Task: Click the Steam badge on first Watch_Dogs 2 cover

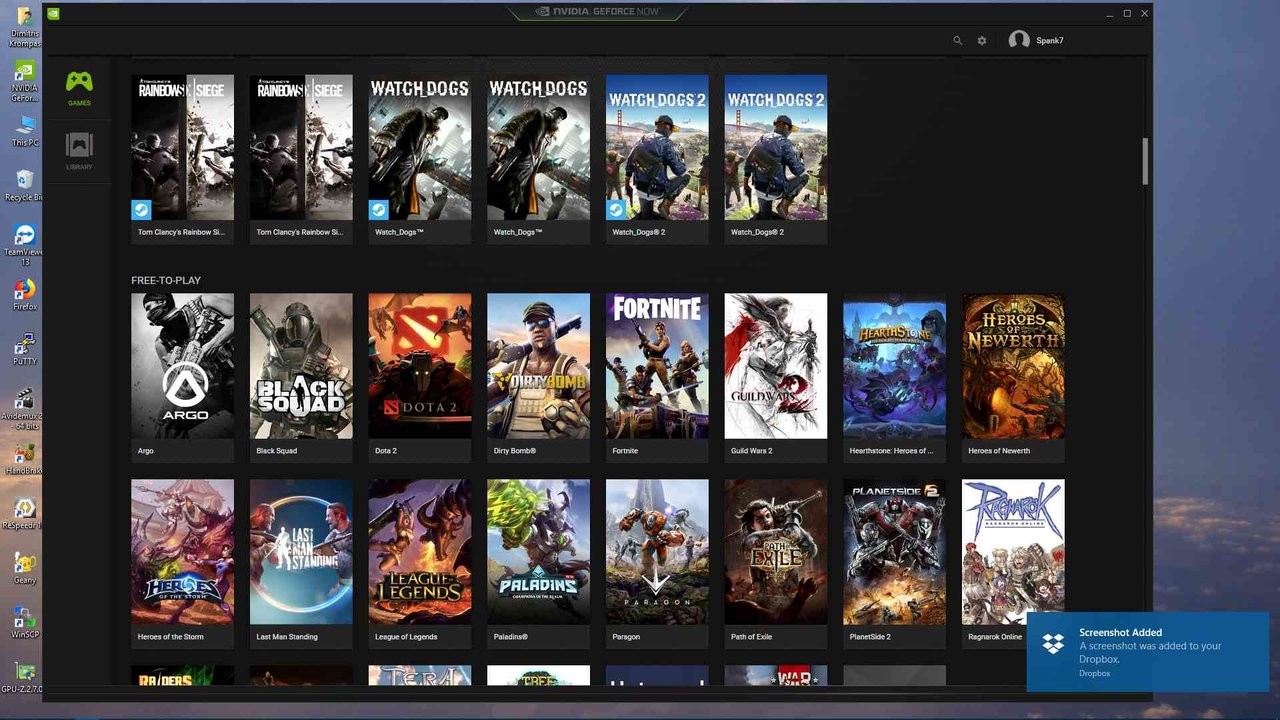Action: pos(617,210)
